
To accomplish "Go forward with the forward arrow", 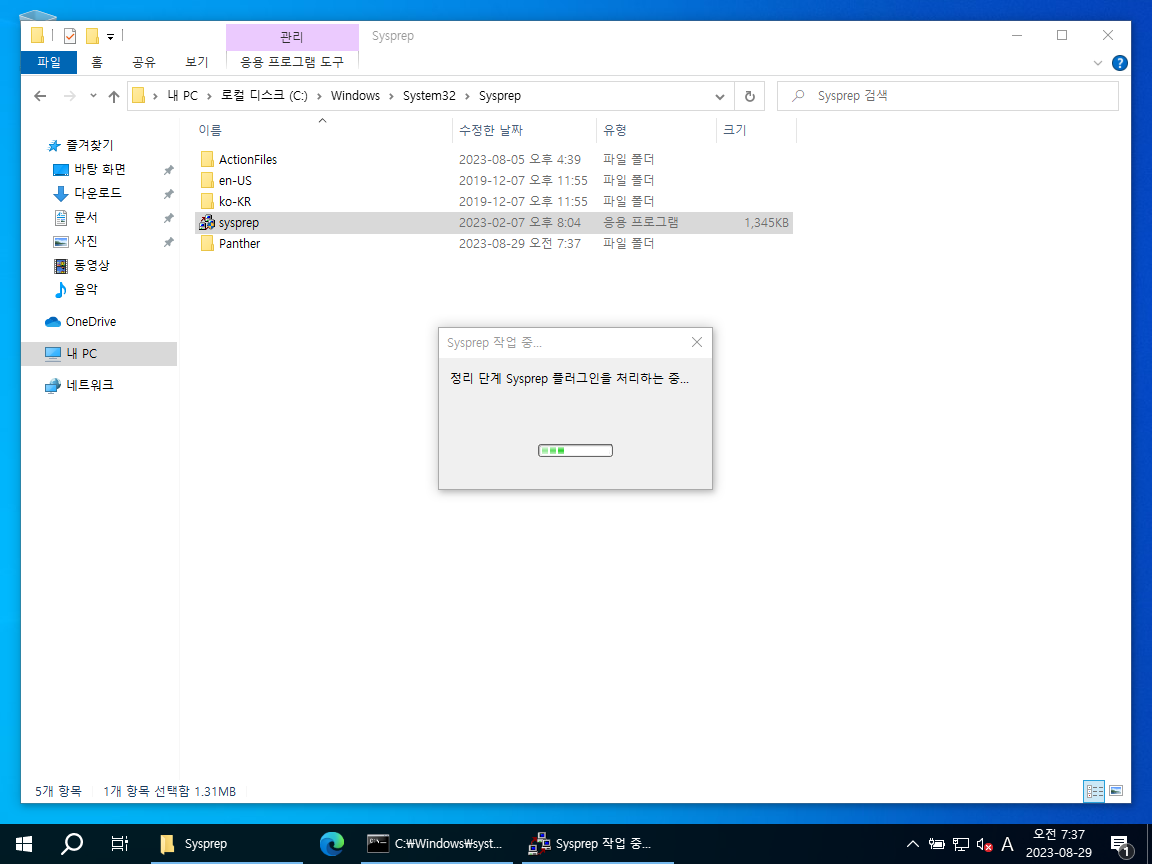I will click(x=70, y=96).
